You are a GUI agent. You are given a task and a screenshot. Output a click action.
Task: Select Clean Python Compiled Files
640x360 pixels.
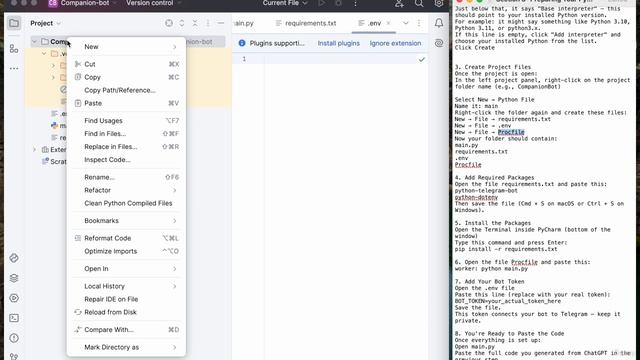pos(126,203)
